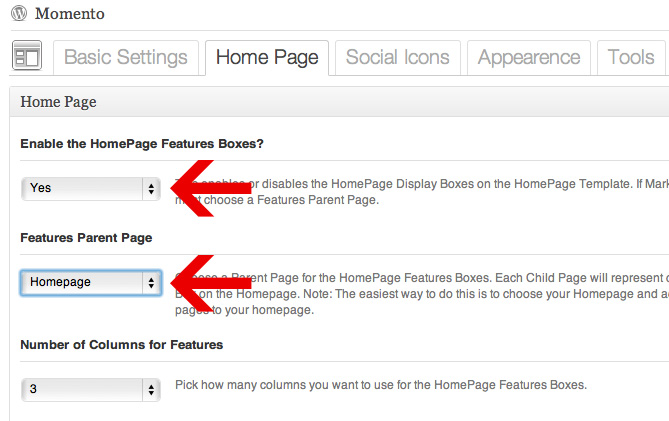This screenshot has height=421, width=669.
Task: Open the Enable HomePage Features Boxes dropdown
Action: (91, 188)
